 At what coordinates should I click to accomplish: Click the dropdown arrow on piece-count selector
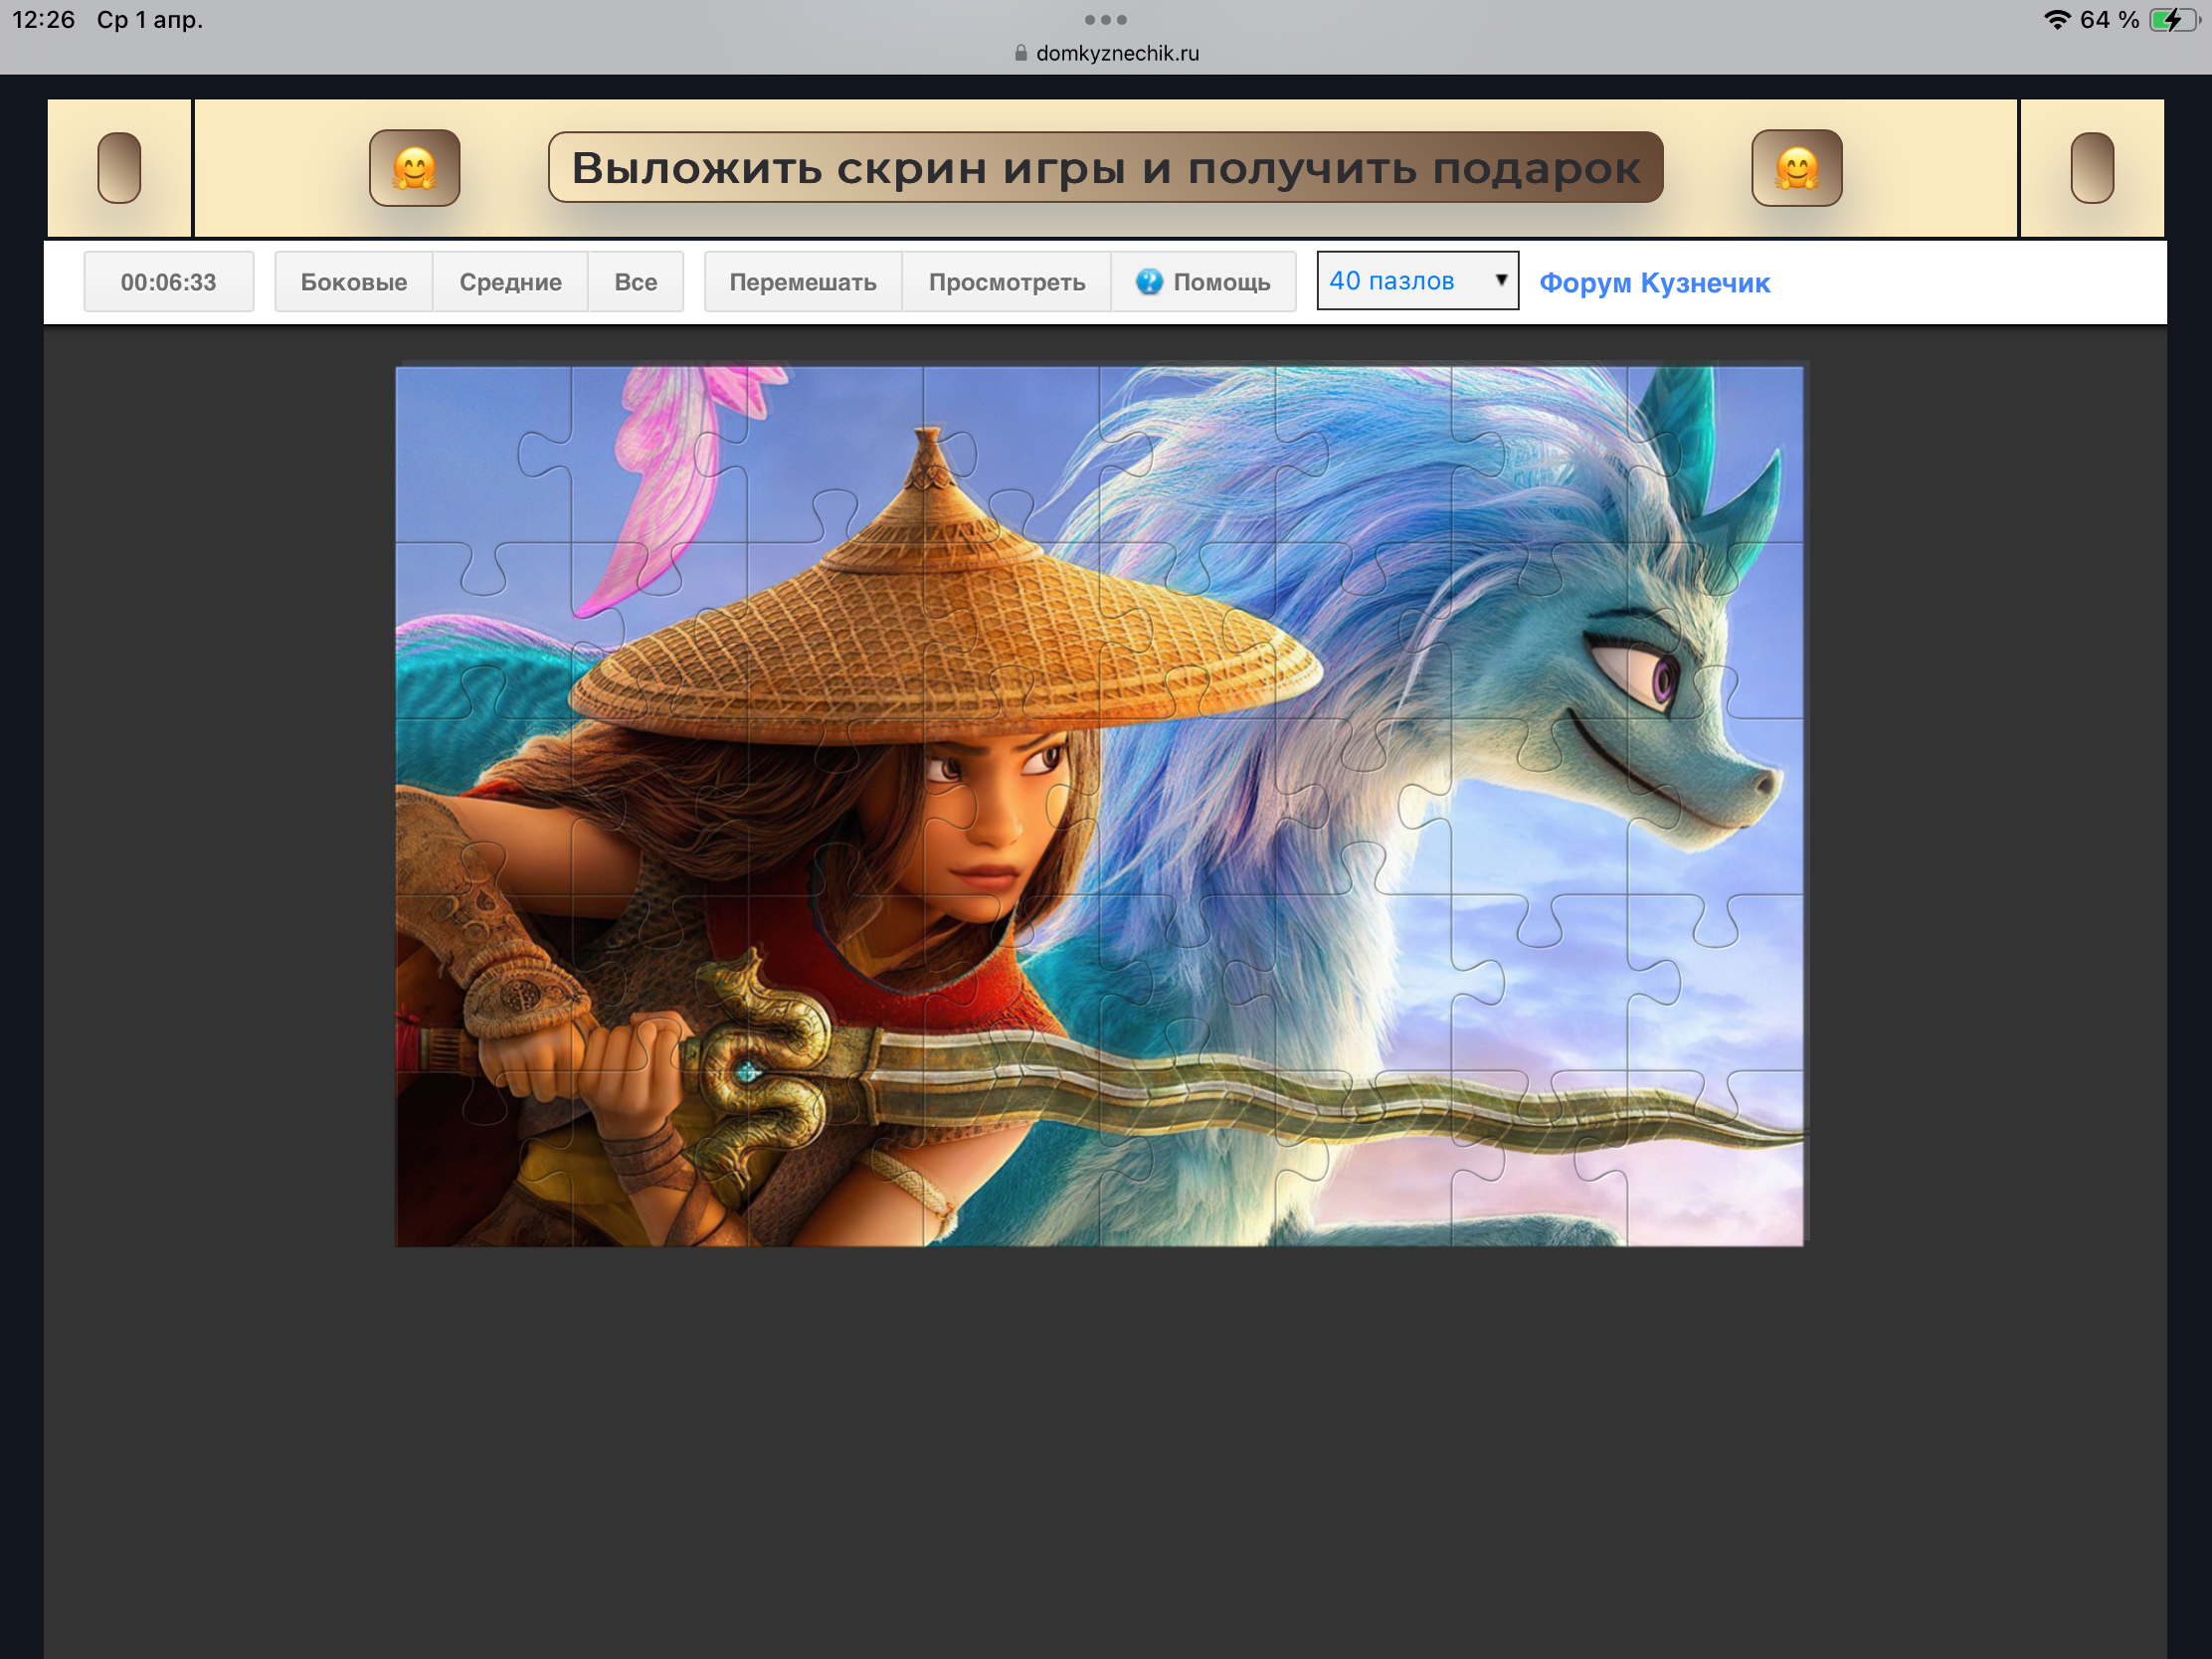tap(1500, 280)
